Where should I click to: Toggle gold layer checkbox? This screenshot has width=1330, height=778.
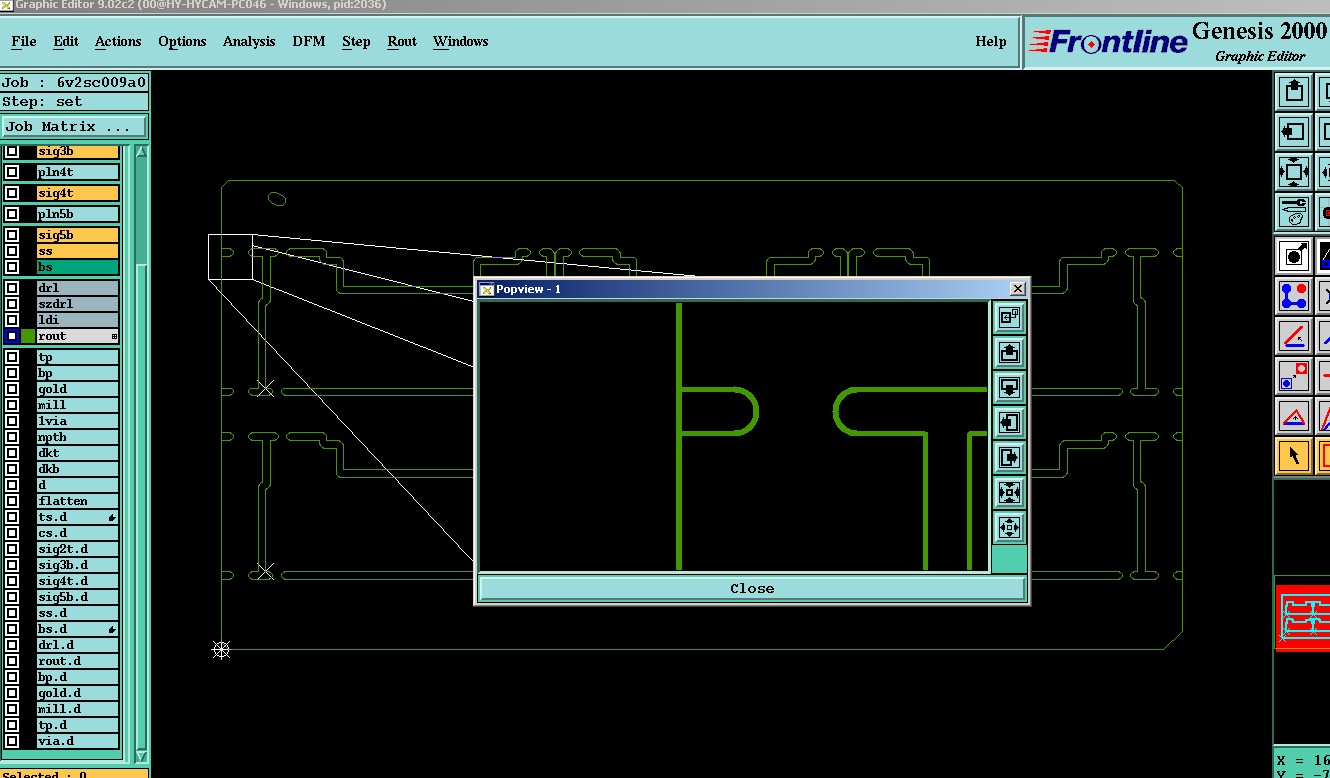click(x=12, y=389)
